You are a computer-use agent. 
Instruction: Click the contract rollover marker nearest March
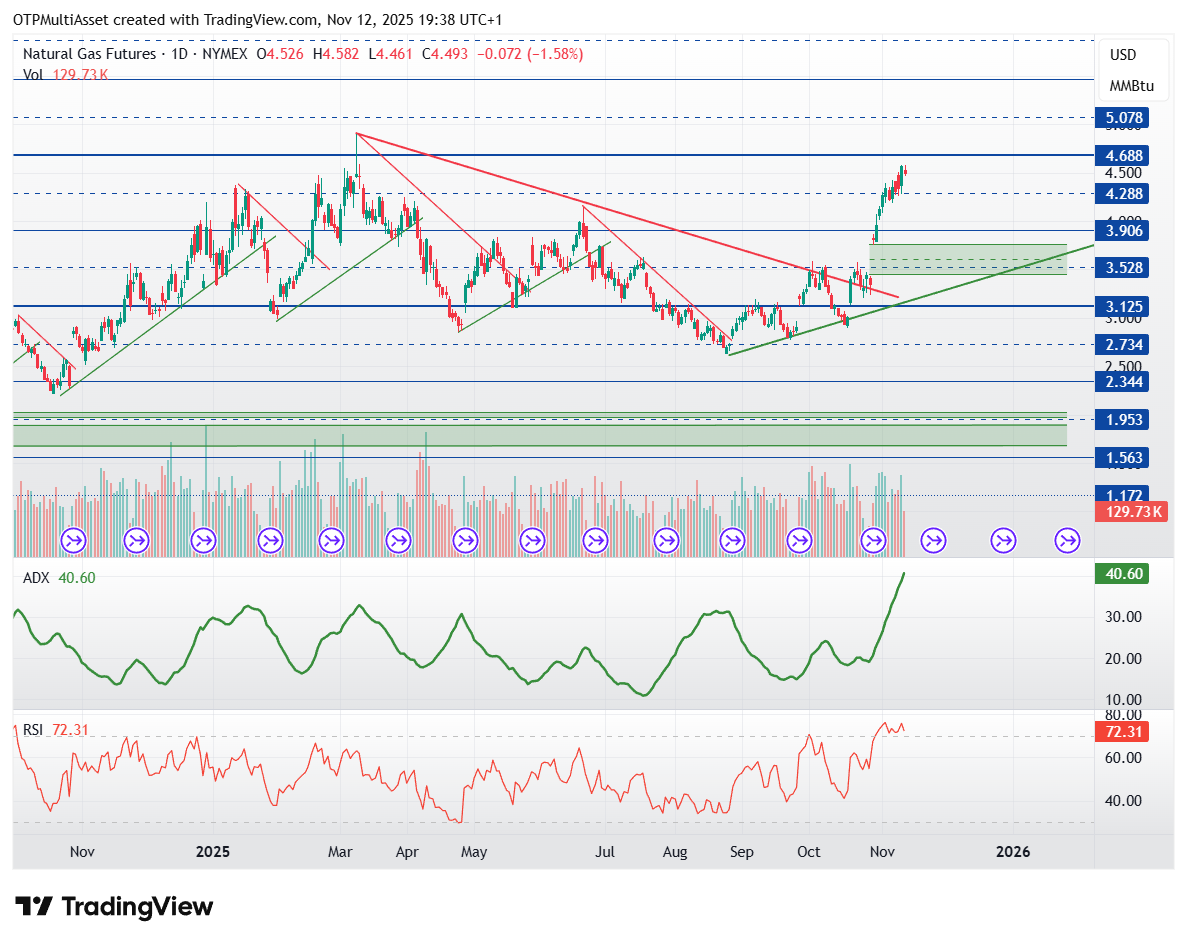coord(333,541)
